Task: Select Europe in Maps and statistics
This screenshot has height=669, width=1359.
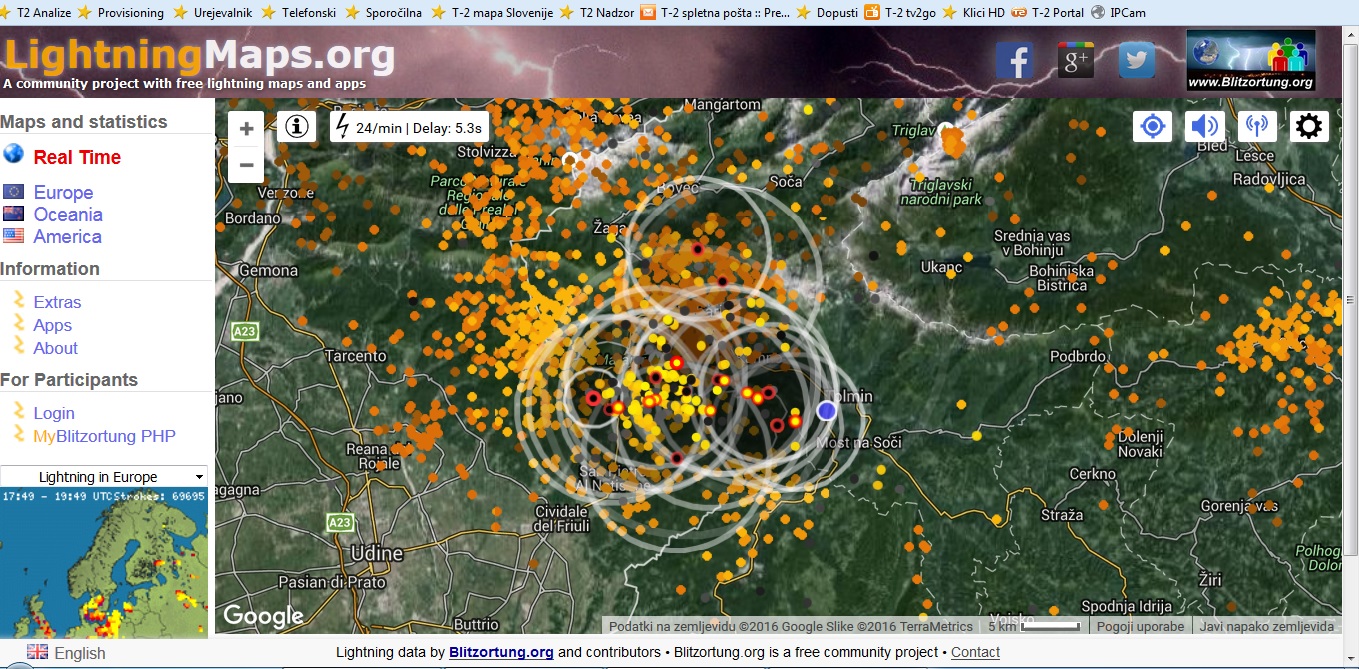Action: [x=63, y=192]
